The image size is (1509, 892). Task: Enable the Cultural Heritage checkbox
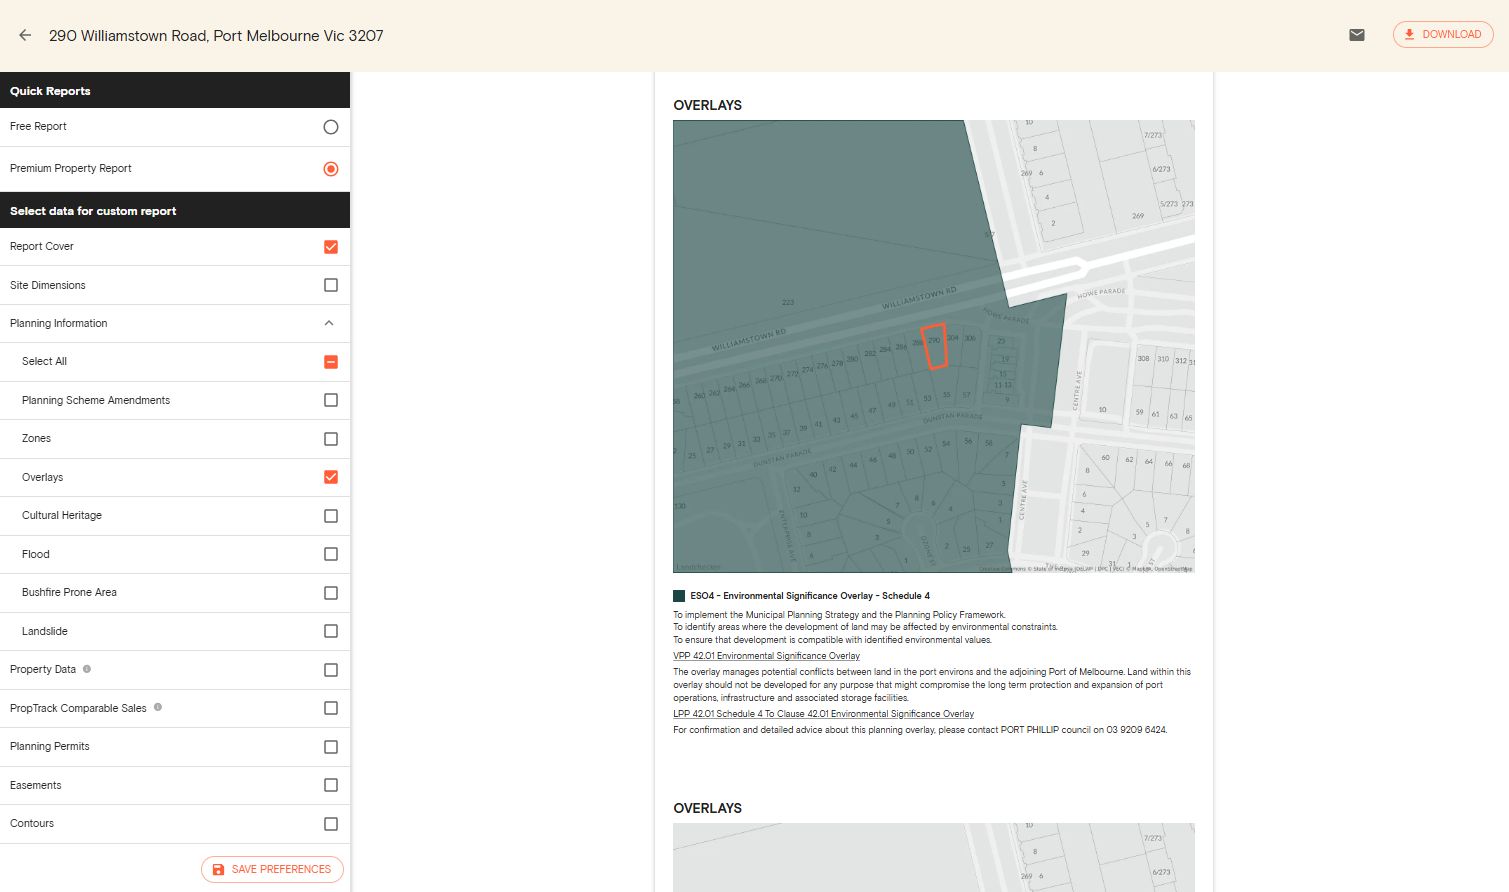331,516
